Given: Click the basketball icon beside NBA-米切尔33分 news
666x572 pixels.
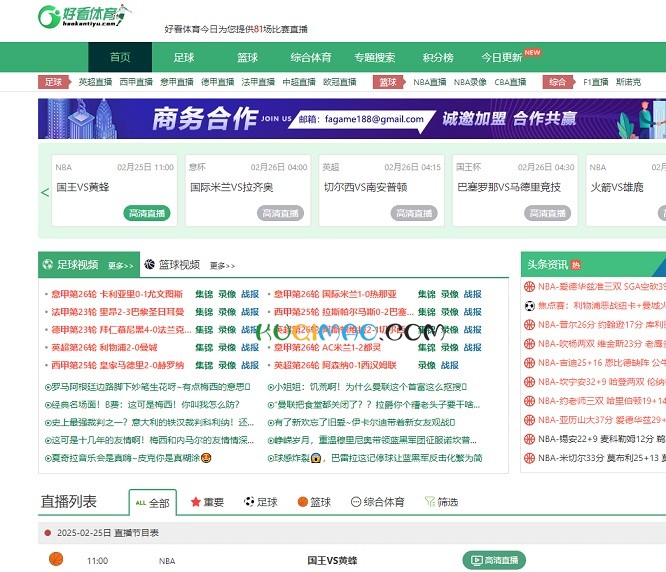Looking at the screenshot, I should pos(529,458).
